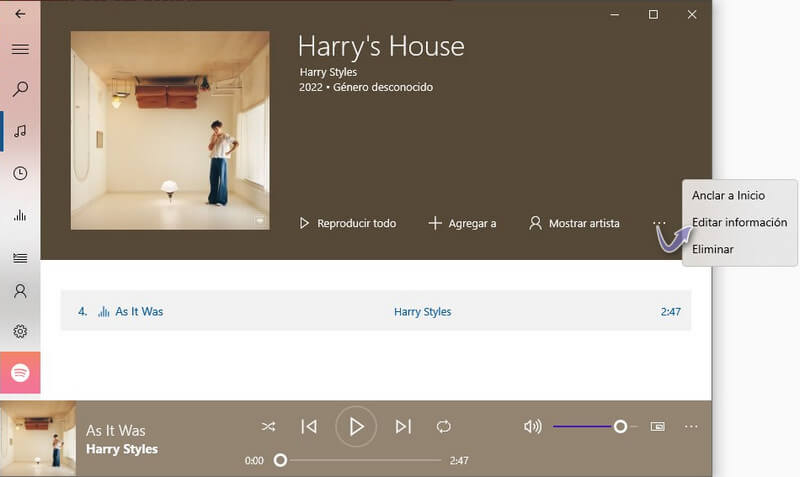
Task: Skip to next track
Action: click(403, 426)
